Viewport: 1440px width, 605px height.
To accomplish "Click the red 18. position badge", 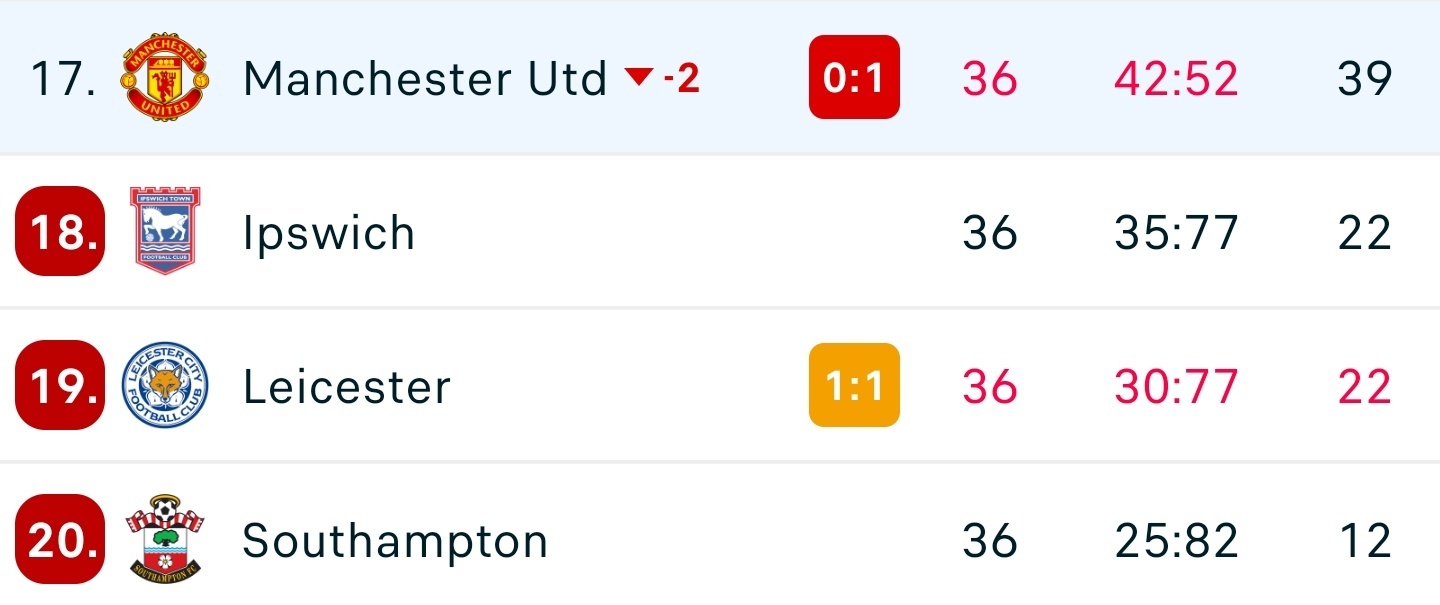I will [60, 231].
